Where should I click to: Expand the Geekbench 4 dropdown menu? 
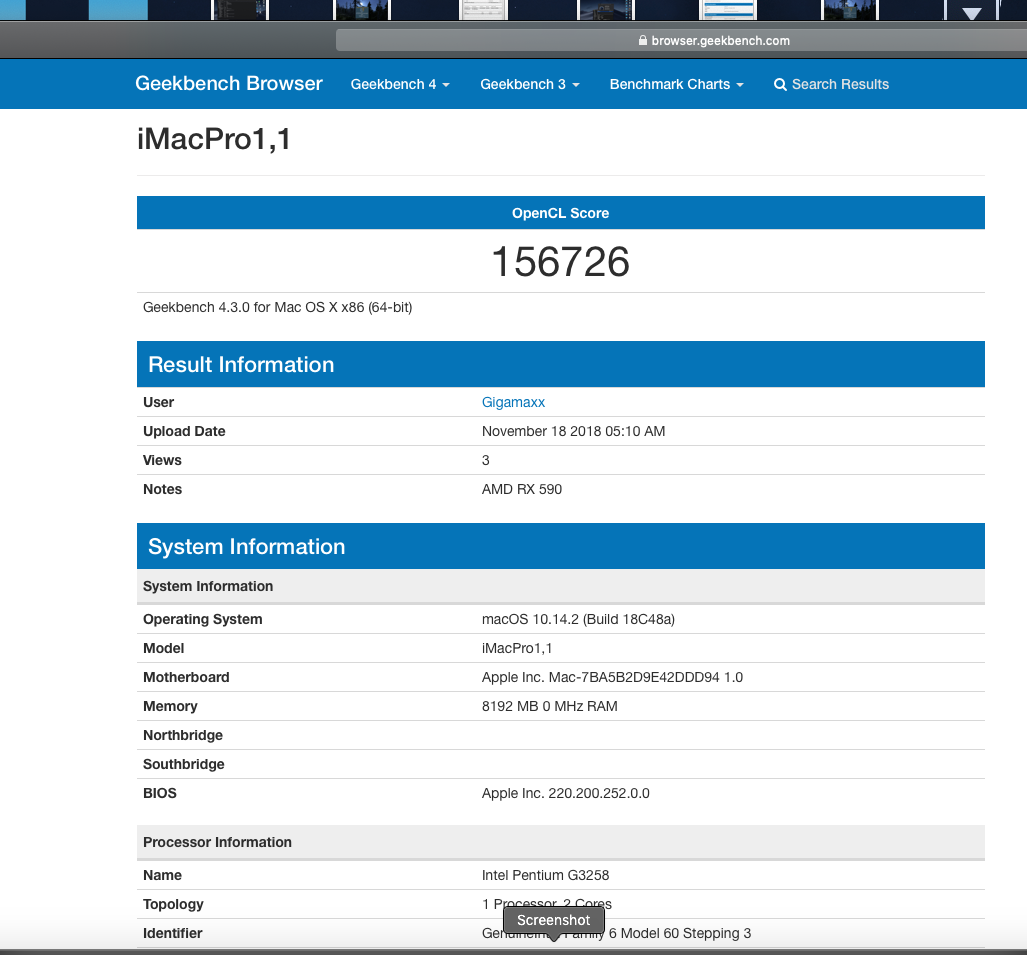pos(400,84)
